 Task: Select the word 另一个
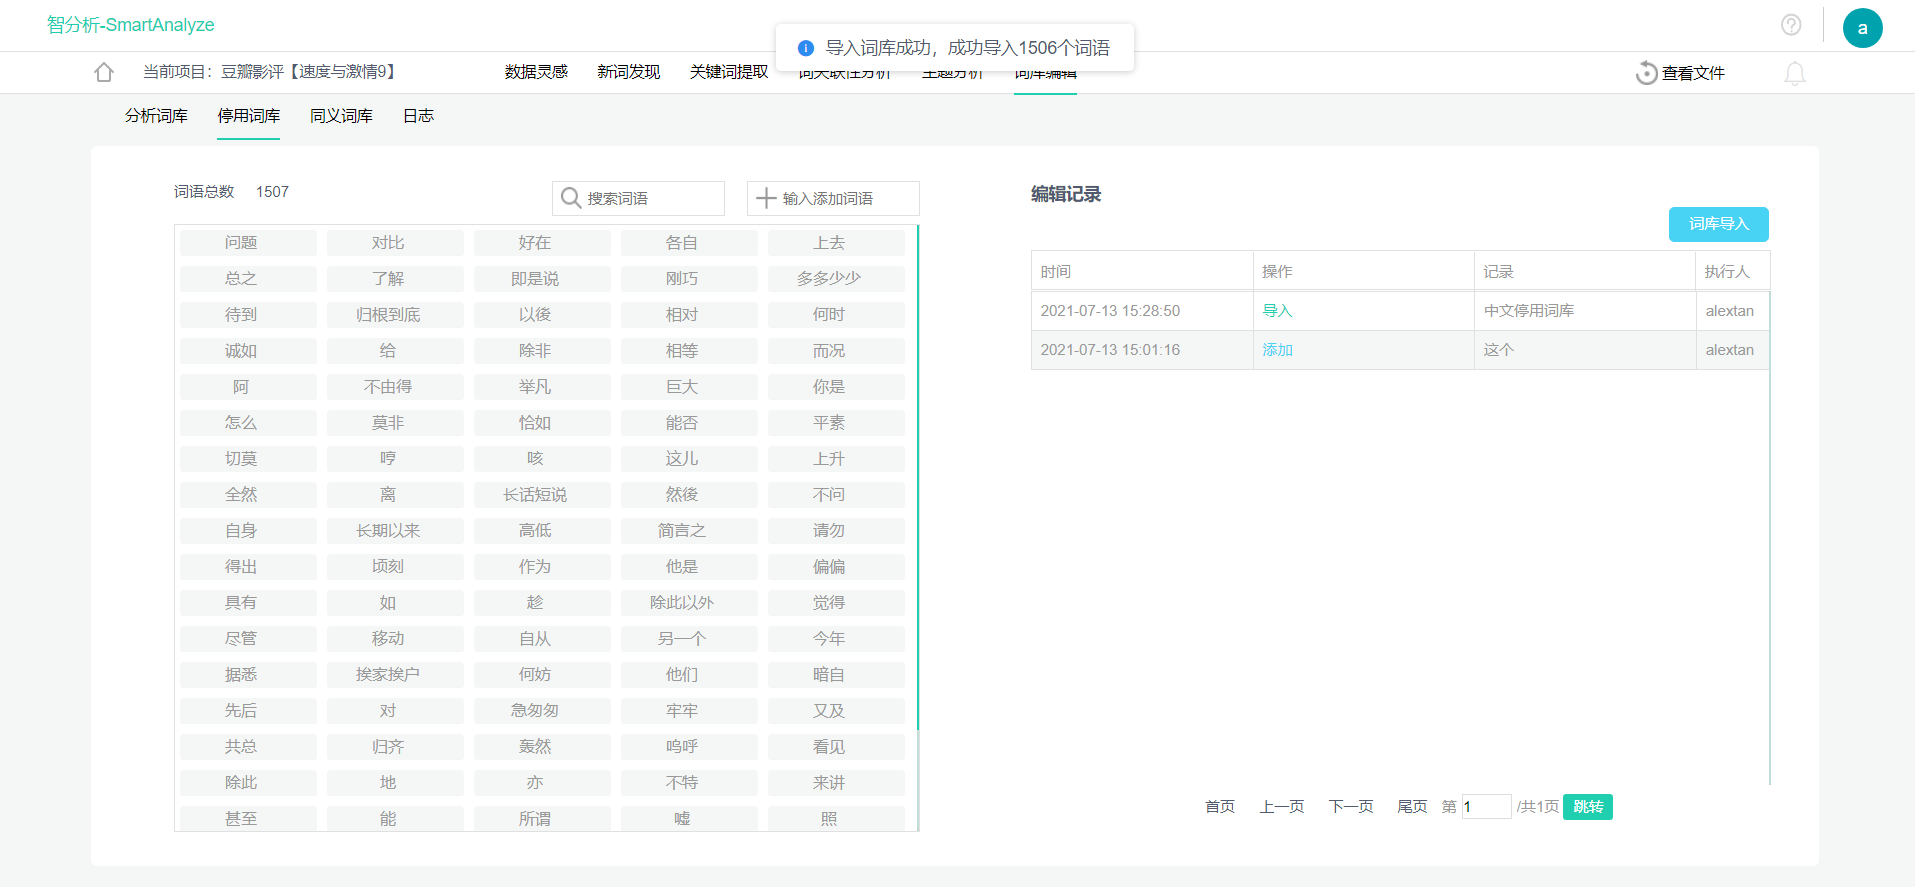click(x=689, y=639)
